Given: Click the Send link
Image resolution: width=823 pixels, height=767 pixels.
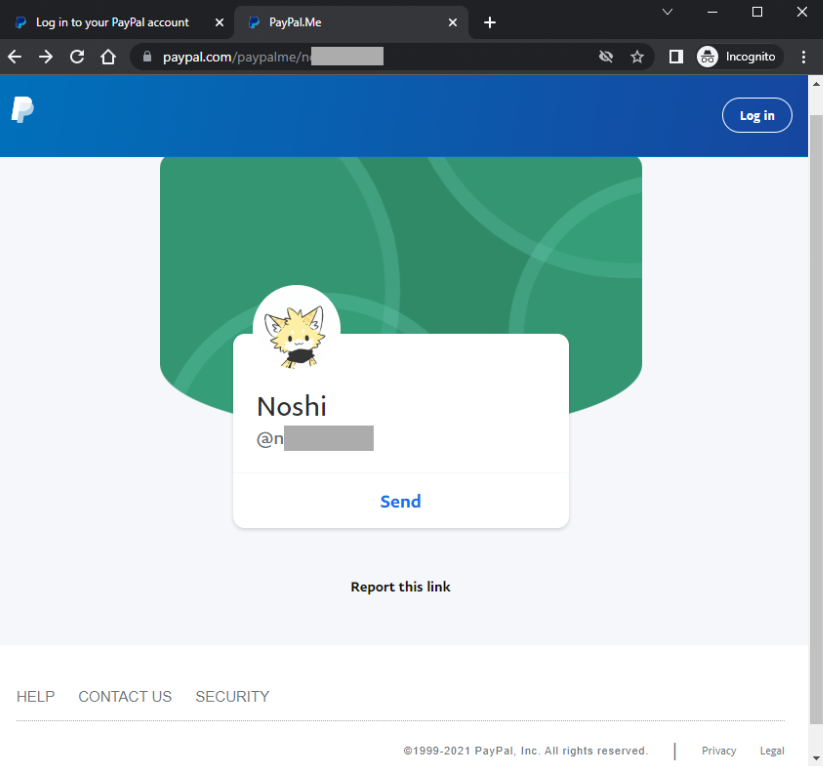Looking at the screenshot, I should coord(400,501).
